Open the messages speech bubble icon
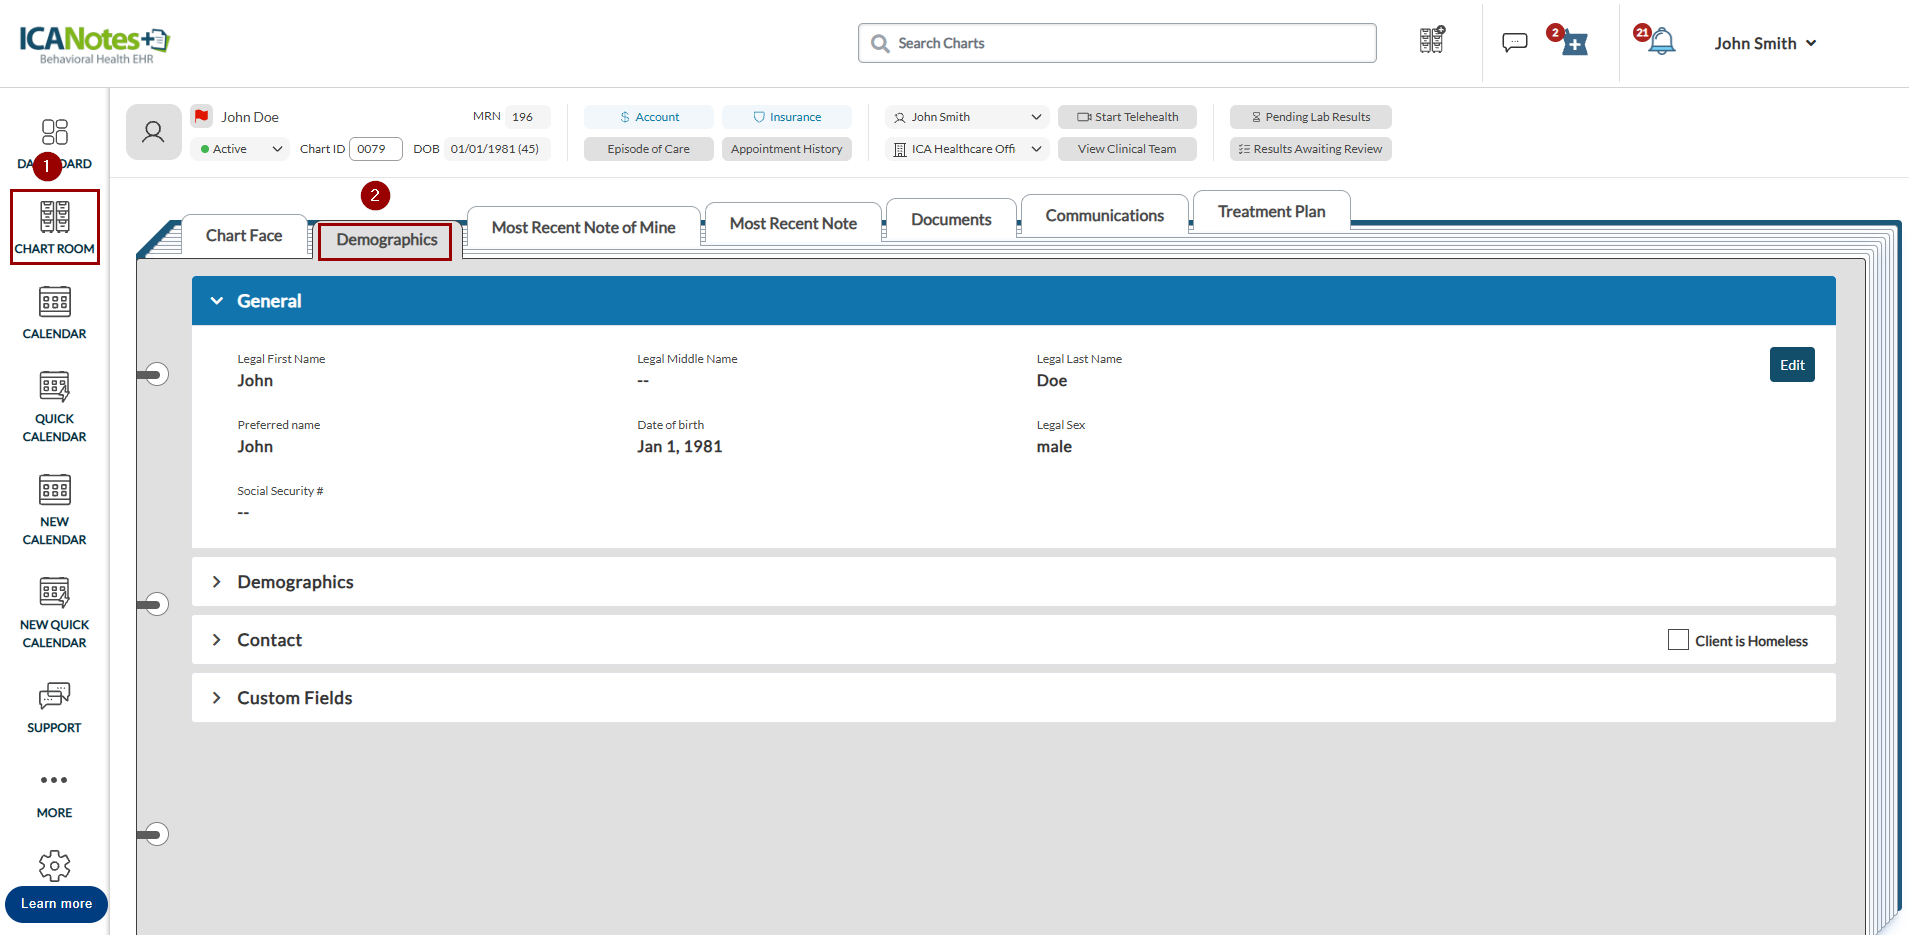 [1514, 42]
